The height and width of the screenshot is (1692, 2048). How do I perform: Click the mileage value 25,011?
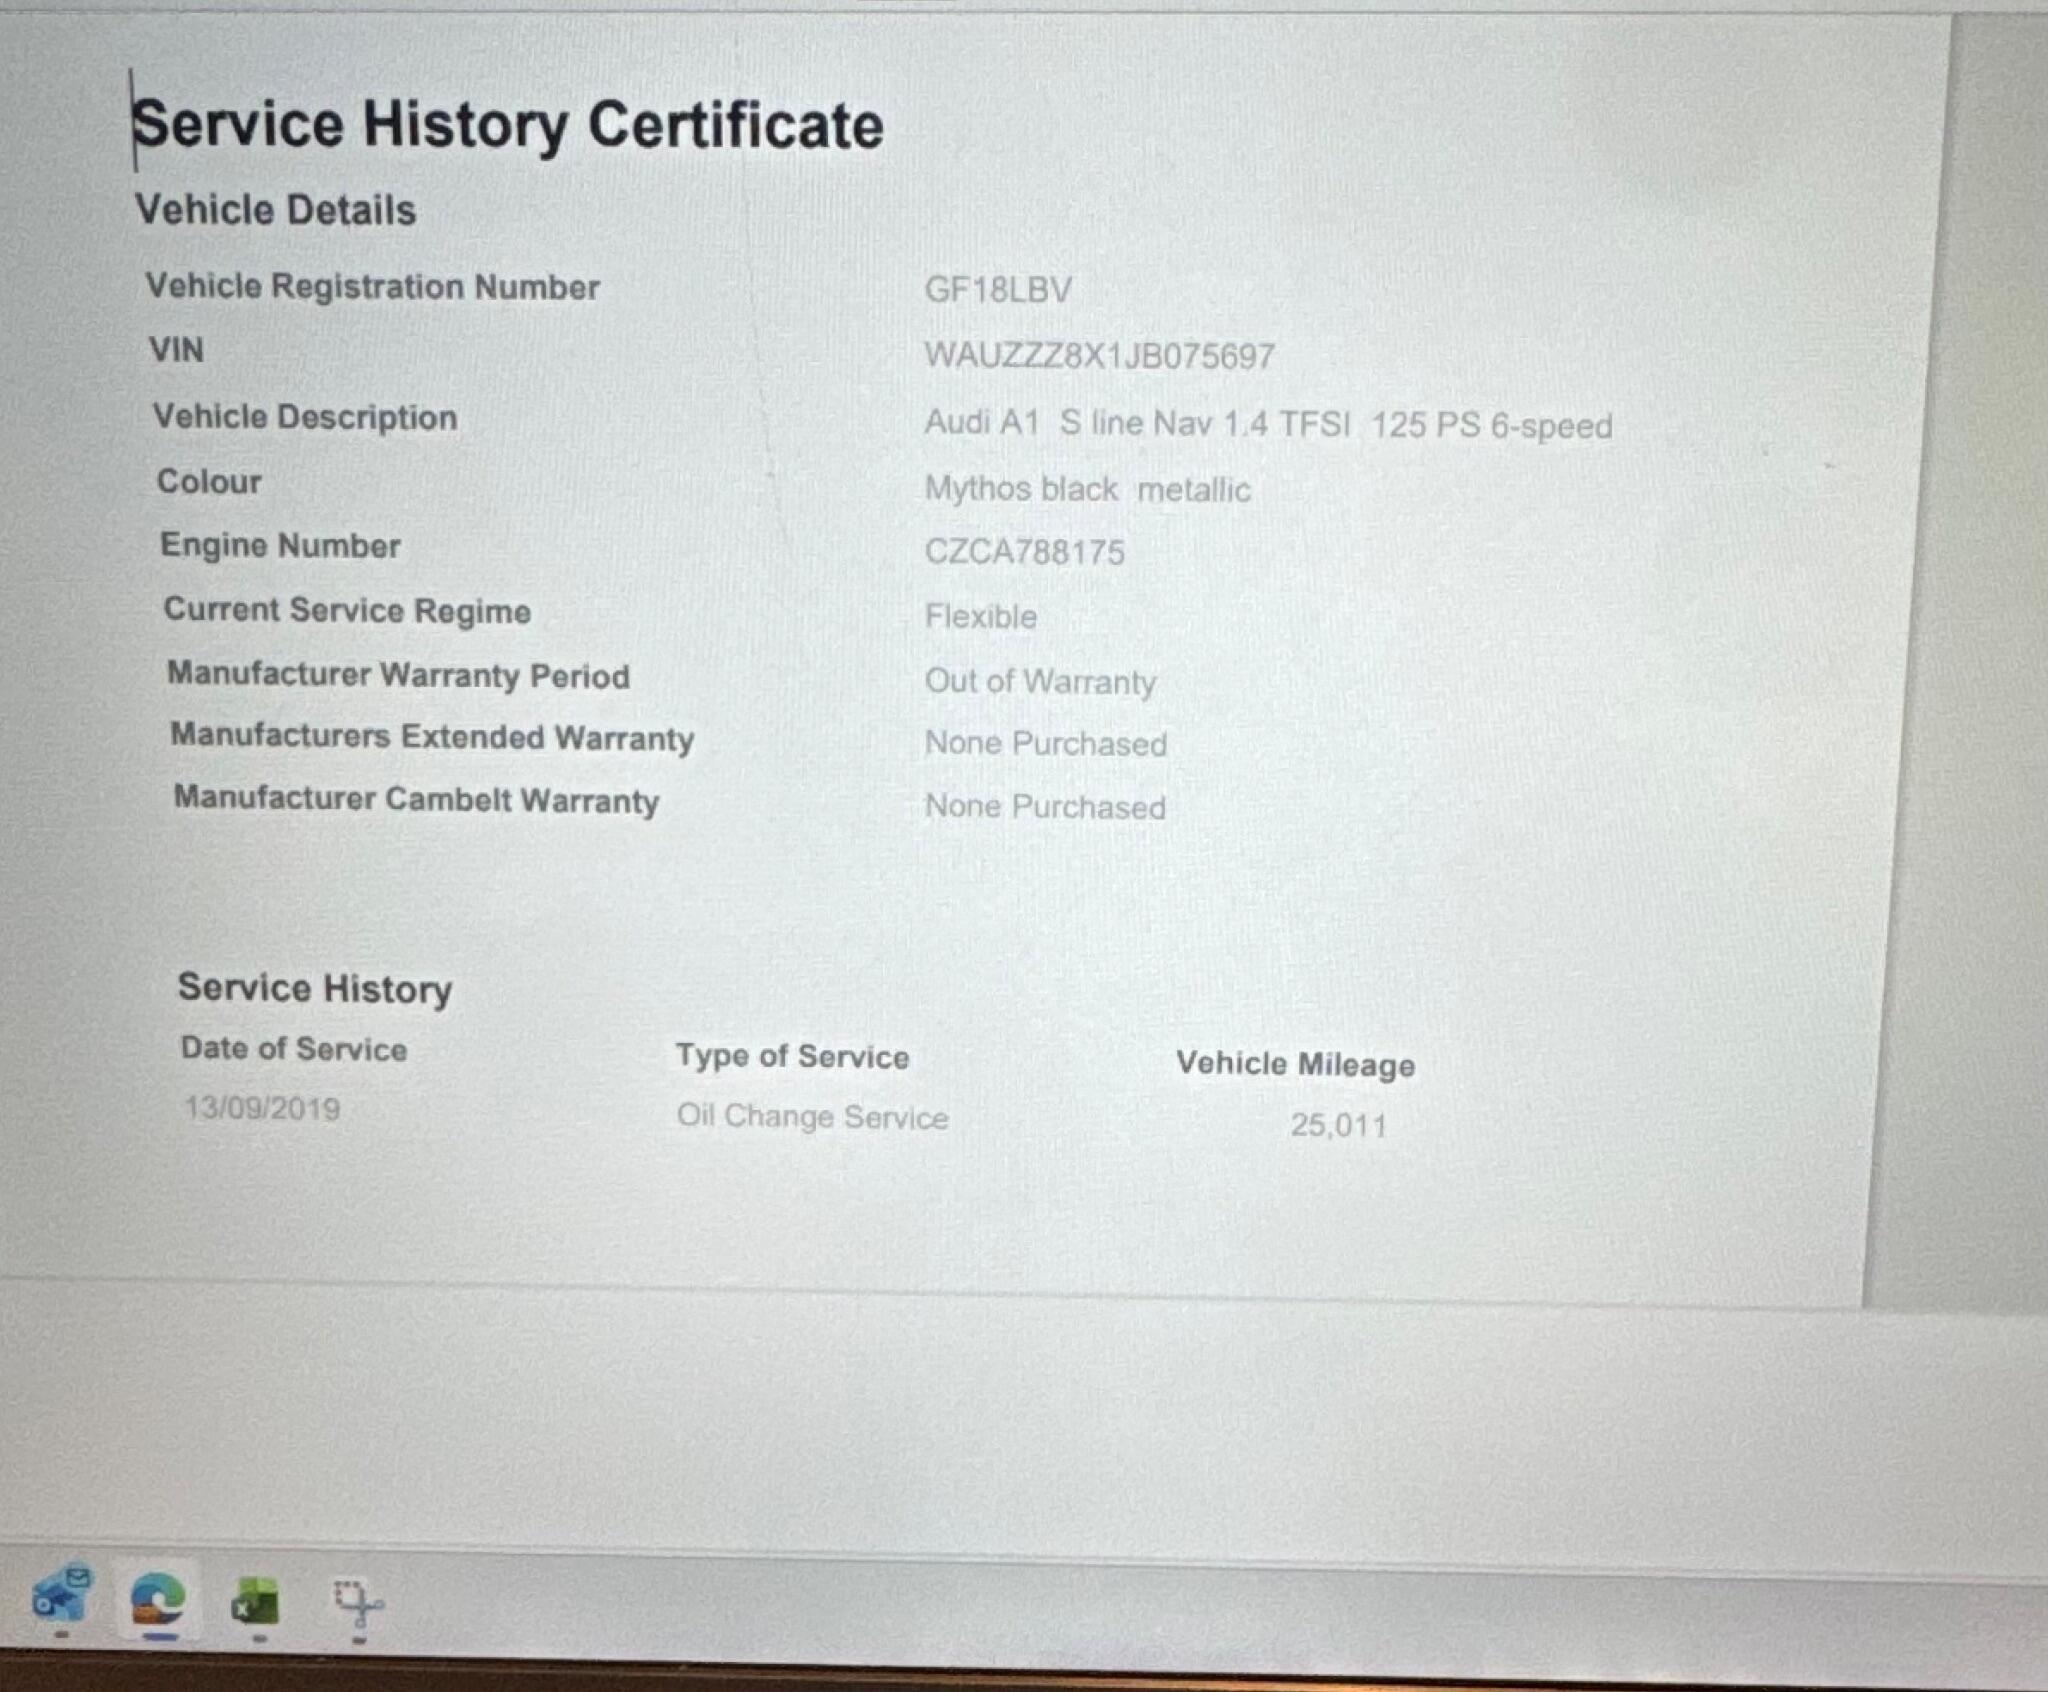[1337, 1125]
